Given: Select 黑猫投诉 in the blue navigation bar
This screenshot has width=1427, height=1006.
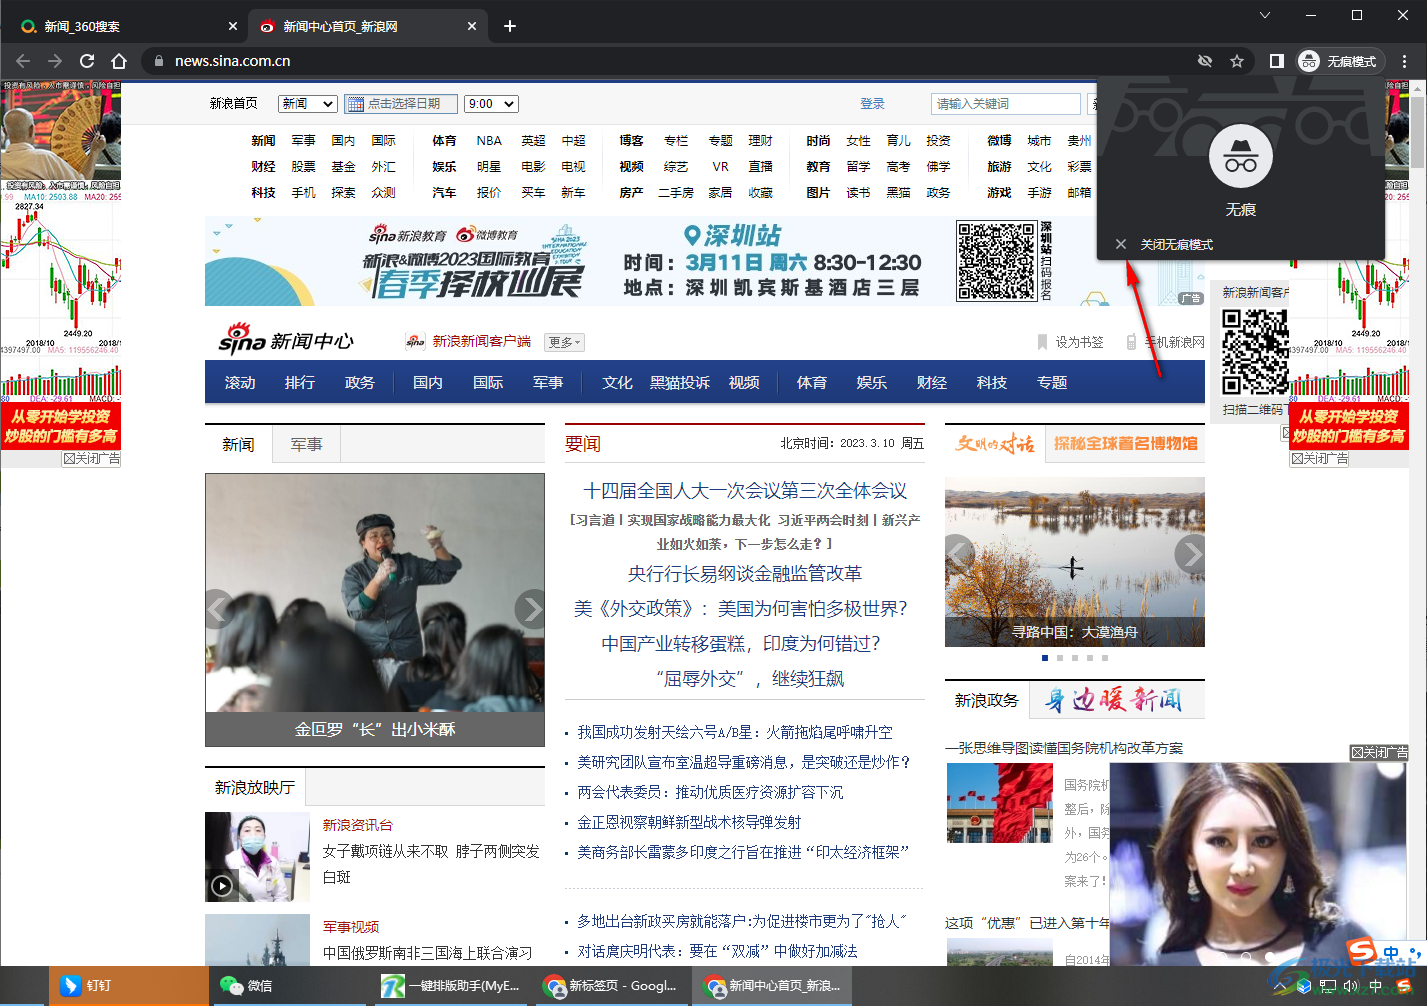Looking at the screenshot, I should pyautogui.click(x=680, y=383).
